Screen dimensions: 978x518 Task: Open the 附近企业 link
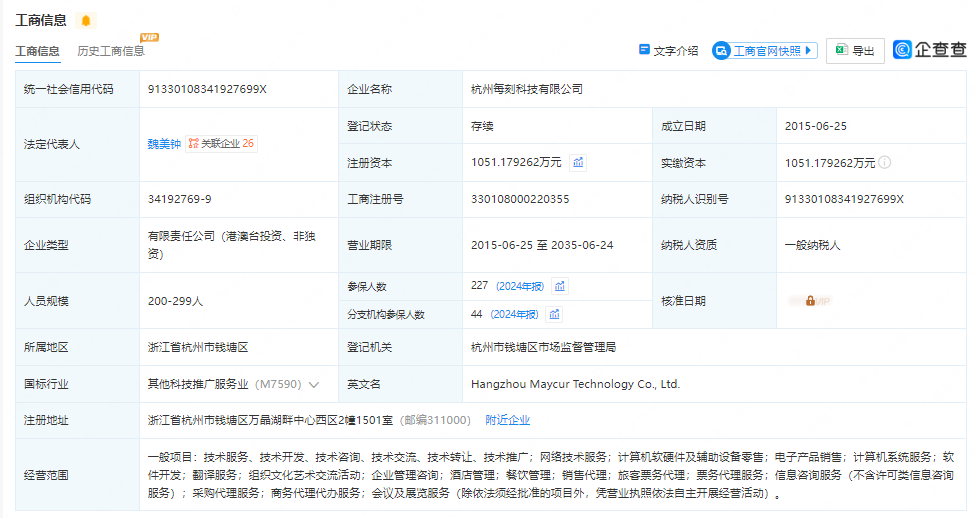click(x=507, y=420)
